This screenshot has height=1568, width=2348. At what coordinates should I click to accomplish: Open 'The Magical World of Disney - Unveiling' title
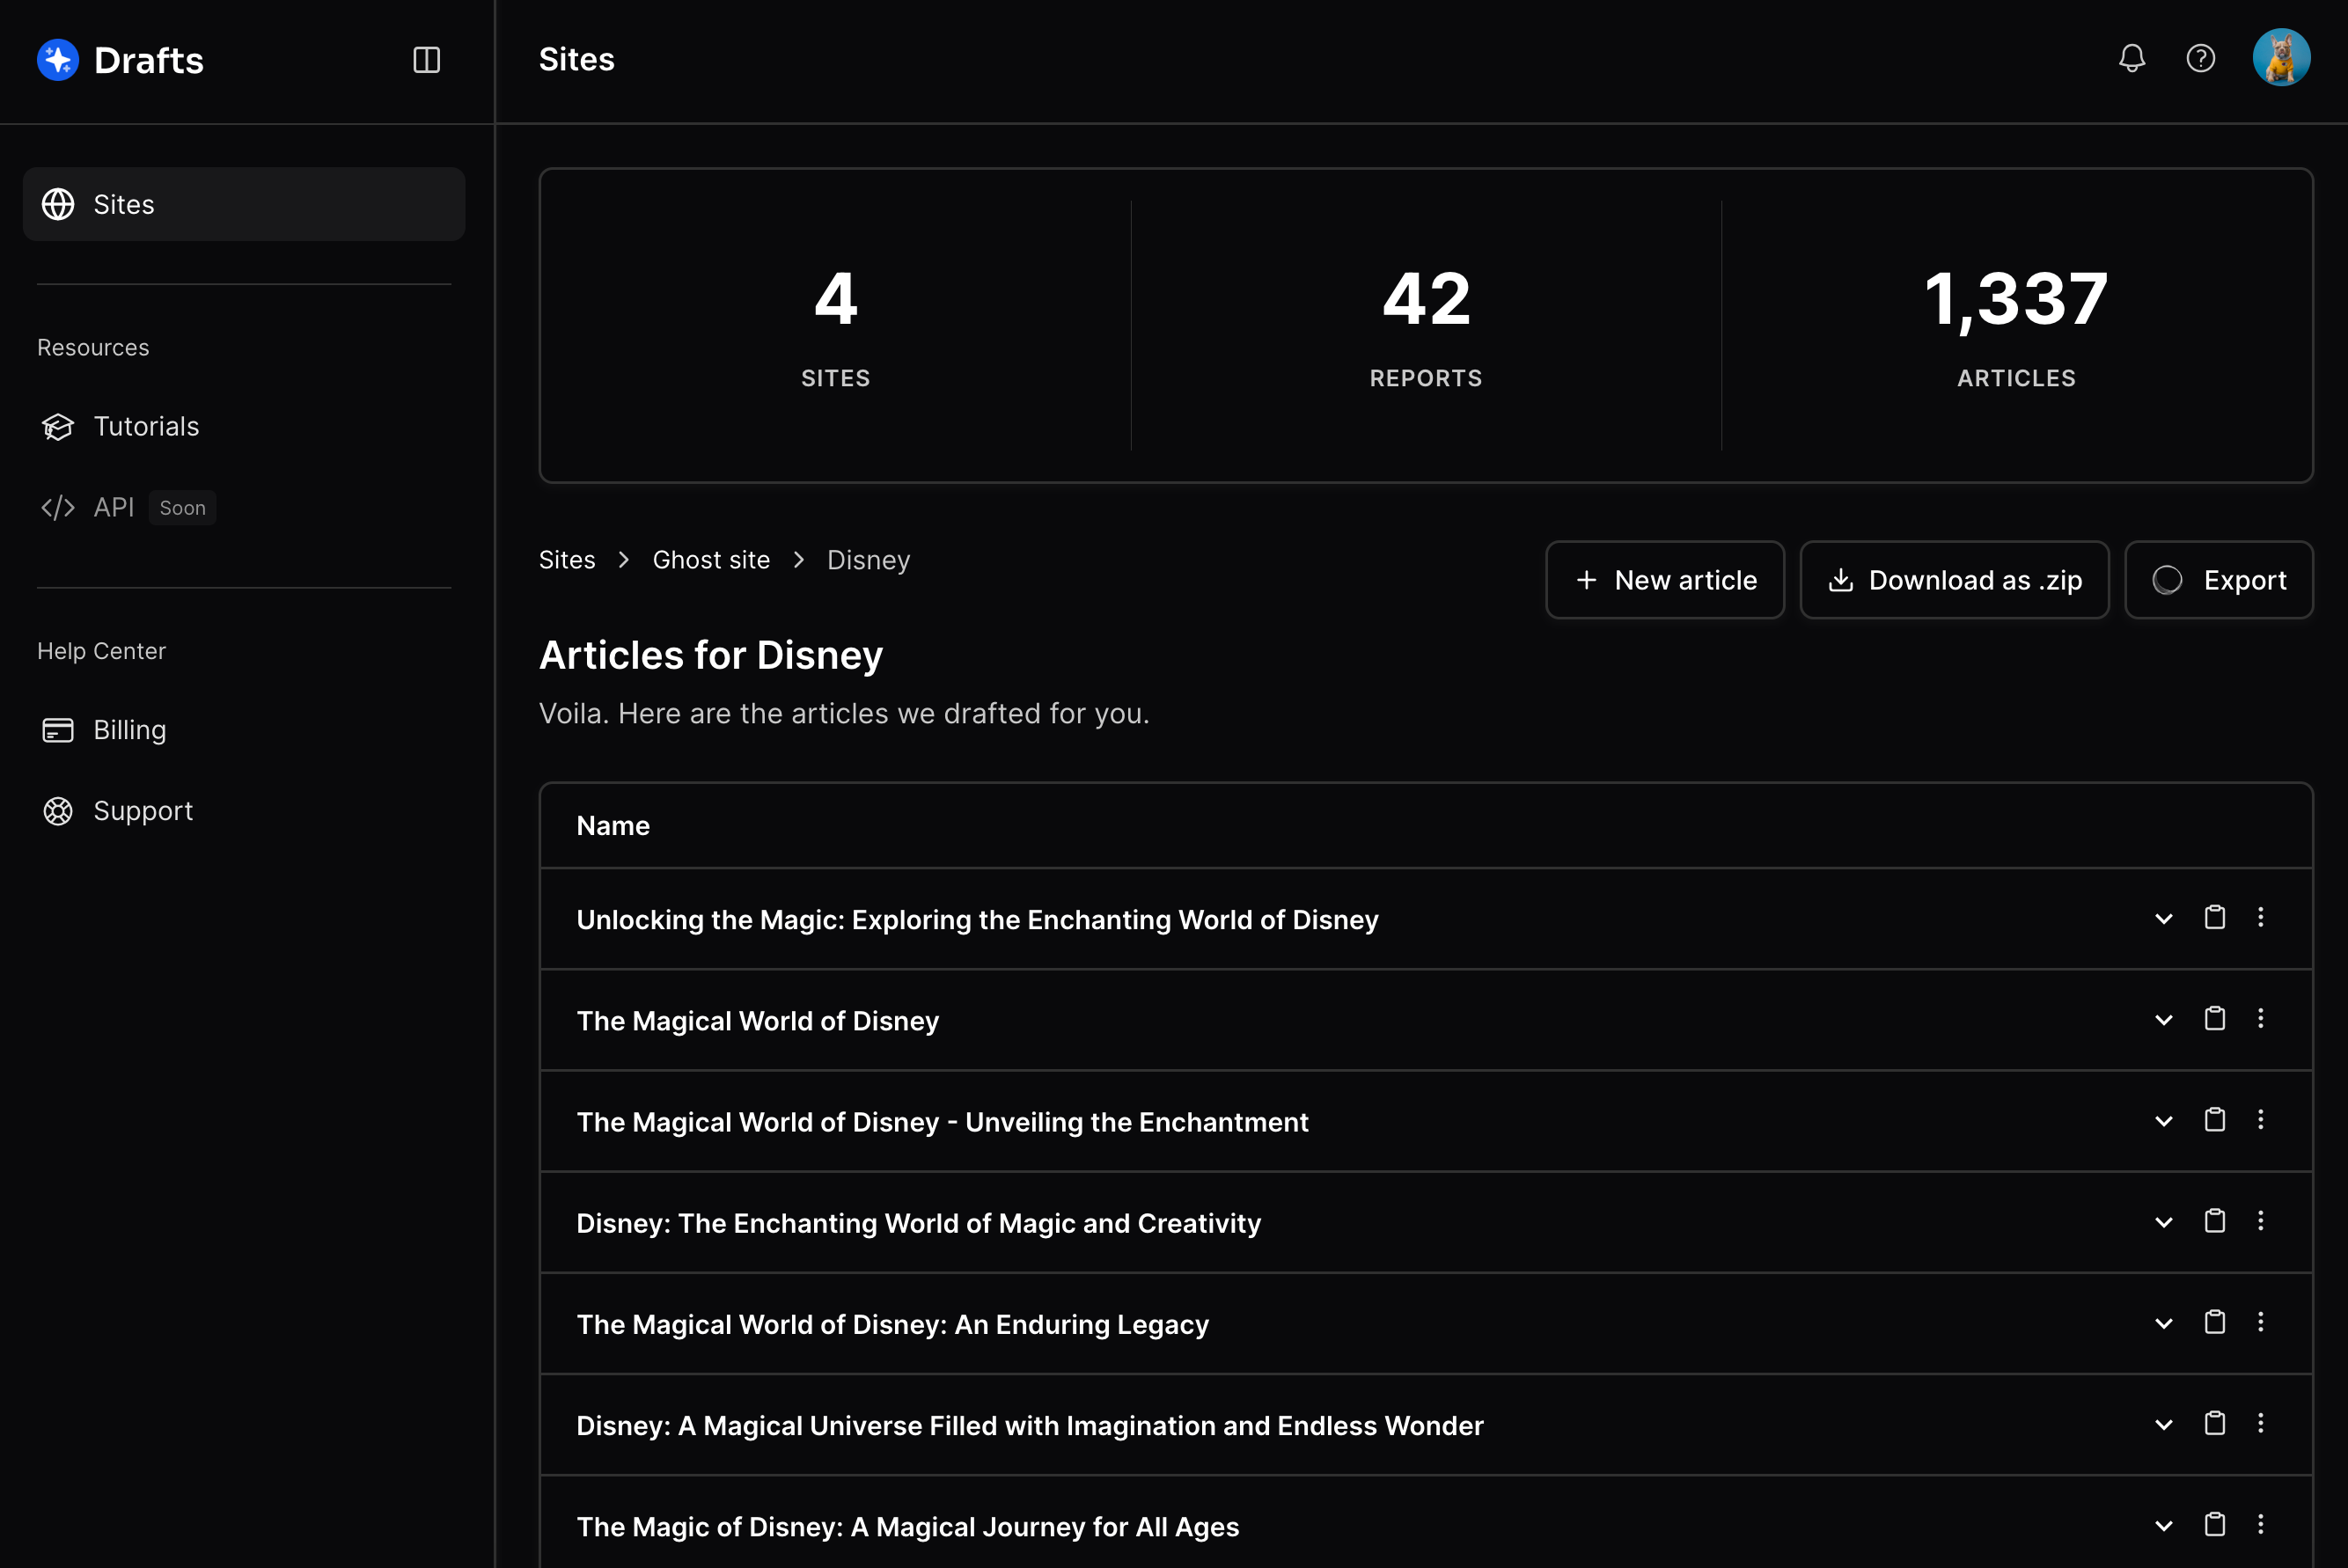(x=942, y=1122)
